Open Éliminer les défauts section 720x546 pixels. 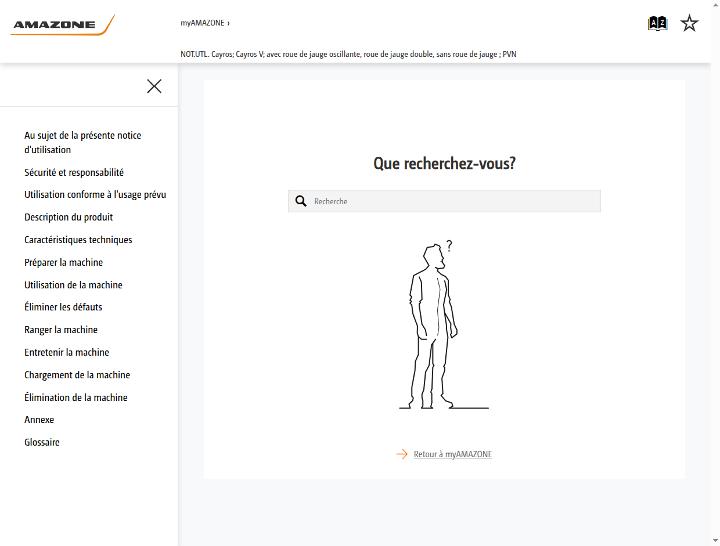(63, 307)
